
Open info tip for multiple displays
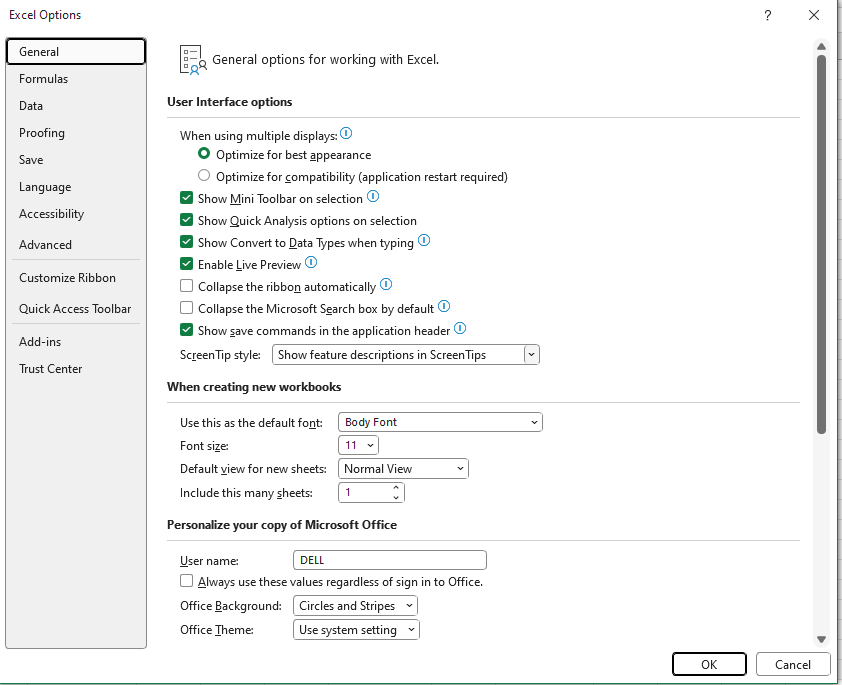pyautogui.click(x=346, y=133)
